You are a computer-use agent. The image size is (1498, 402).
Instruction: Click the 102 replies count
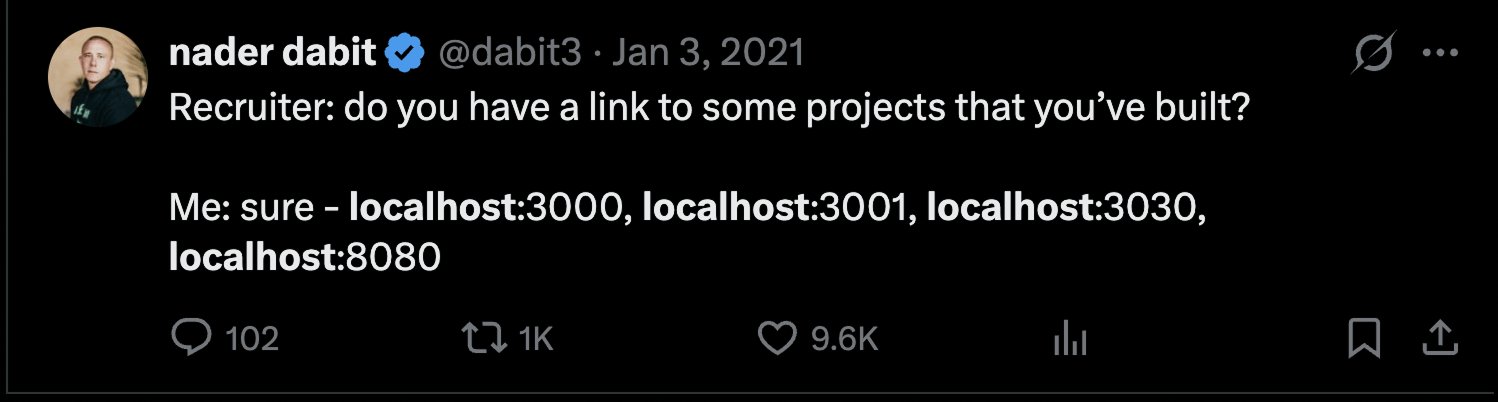tap(252, 340)
